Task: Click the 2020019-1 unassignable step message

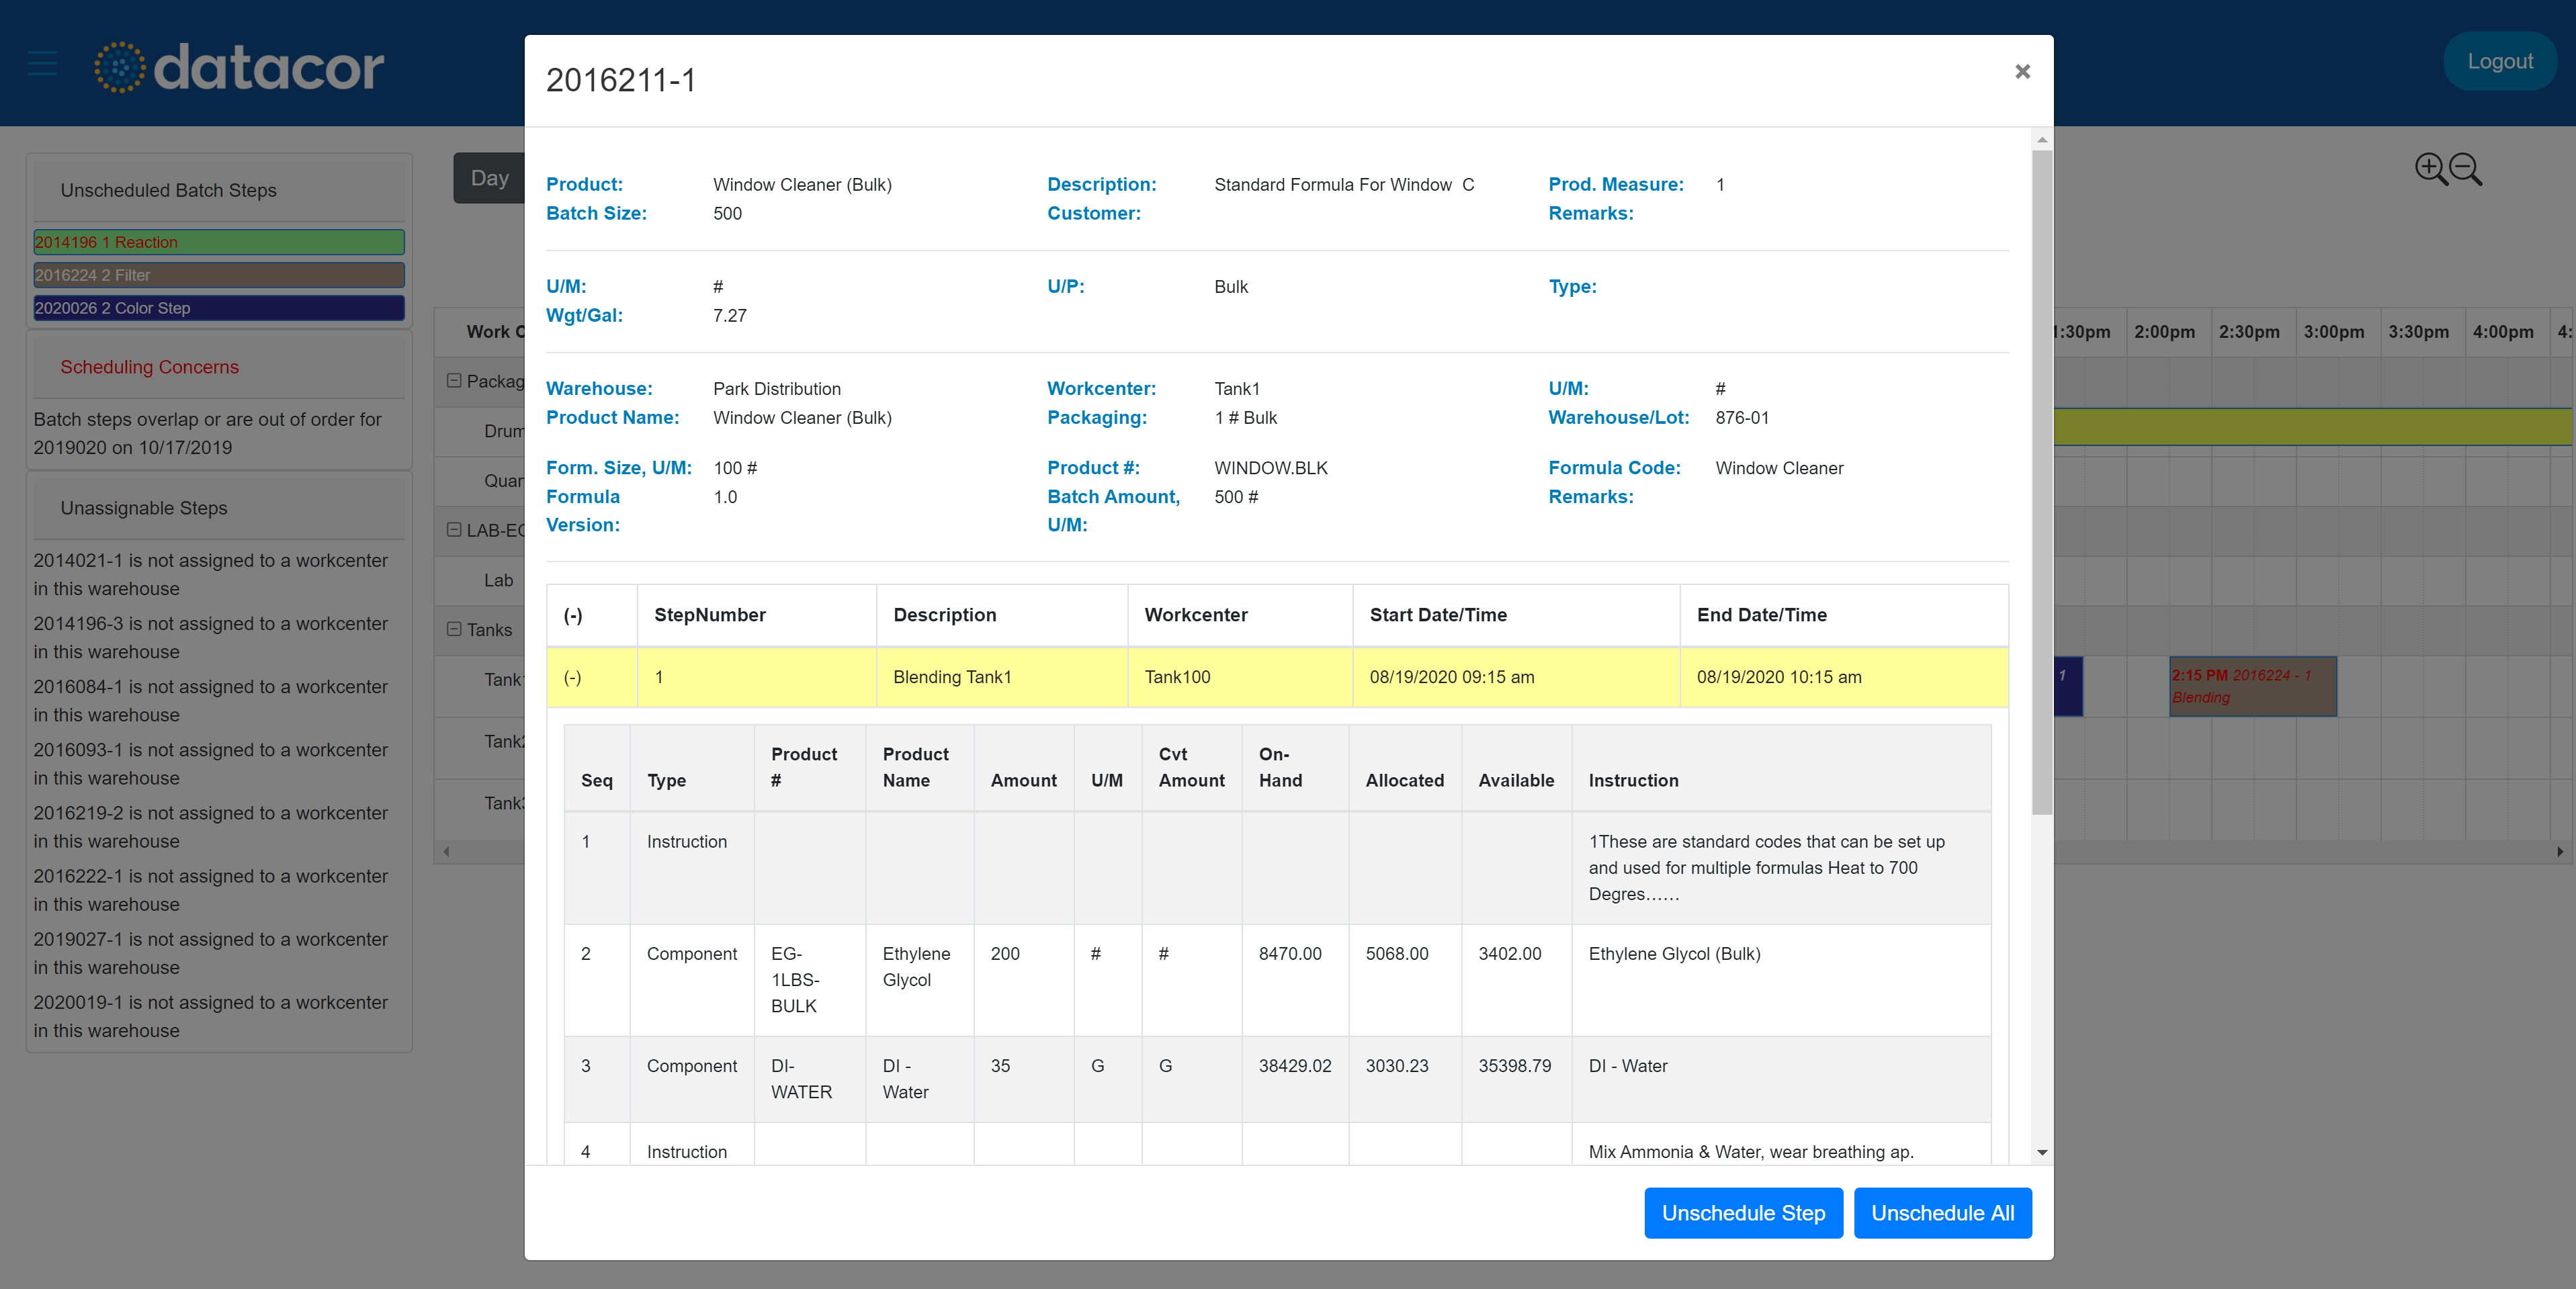Action: point(211,1016)
